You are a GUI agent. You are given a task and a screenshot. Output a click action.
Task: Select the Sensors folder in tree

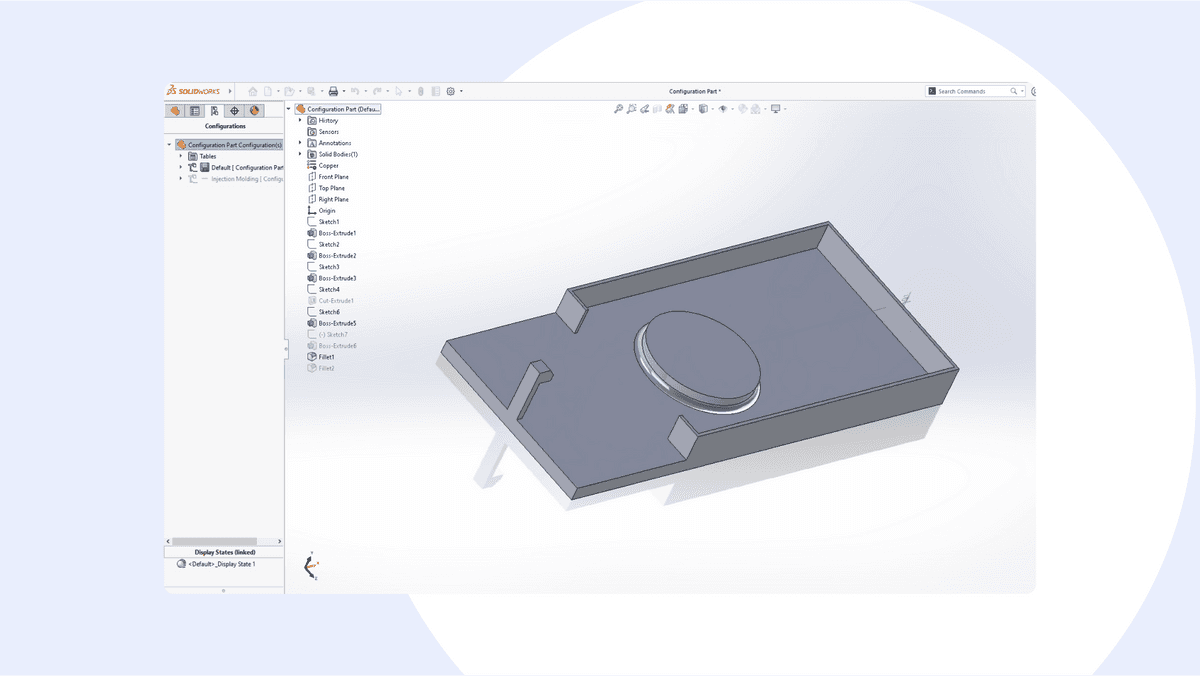323,132
